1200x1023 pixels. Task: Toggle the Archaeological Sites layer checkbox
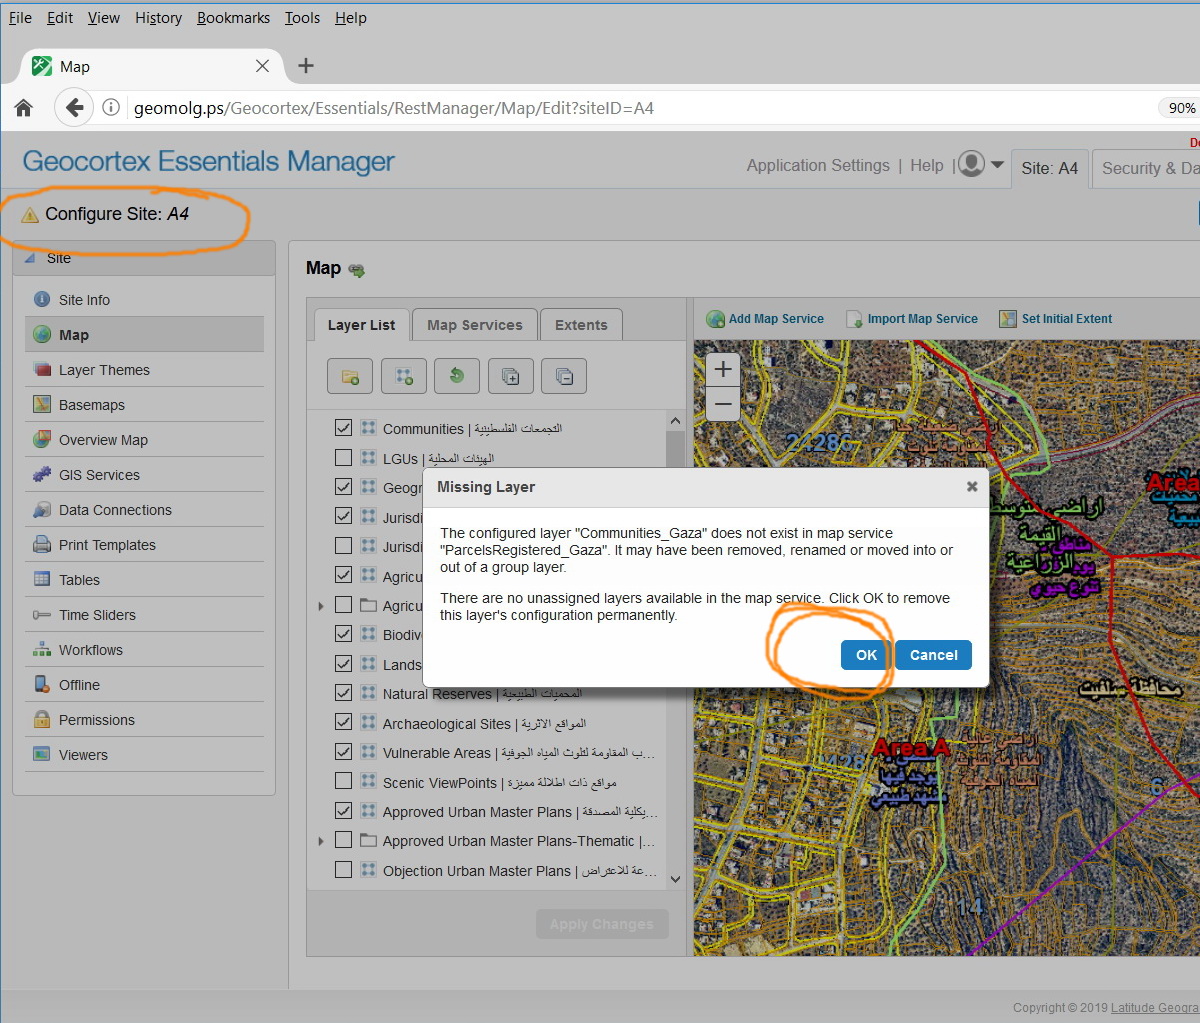(x=343, y=723)
